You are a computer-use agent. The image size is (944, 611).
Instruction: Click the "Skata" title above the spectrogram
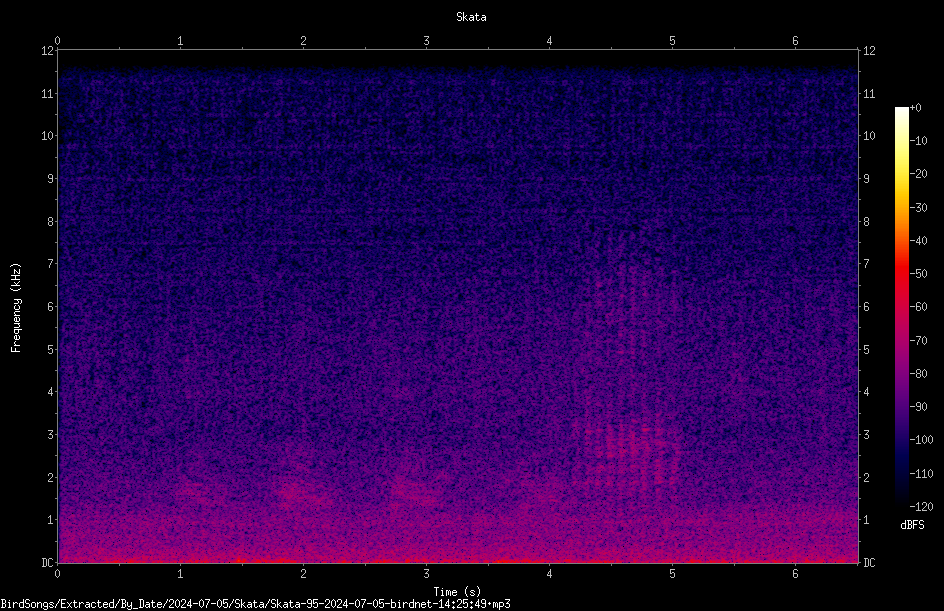[x=471, y=17]
